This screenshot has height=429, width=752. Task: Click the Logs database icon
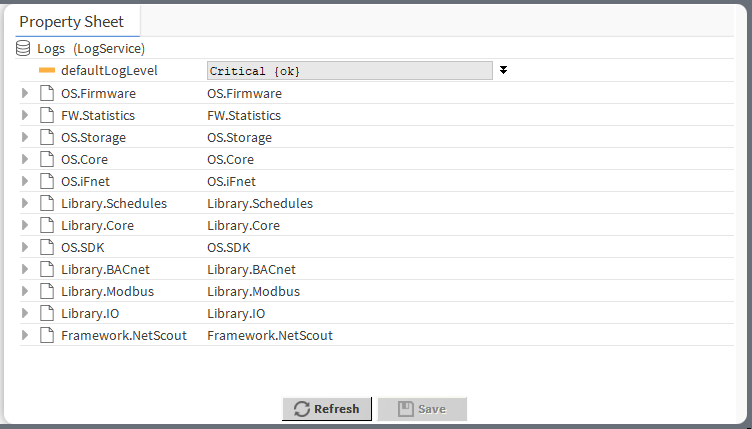(24, 48)
